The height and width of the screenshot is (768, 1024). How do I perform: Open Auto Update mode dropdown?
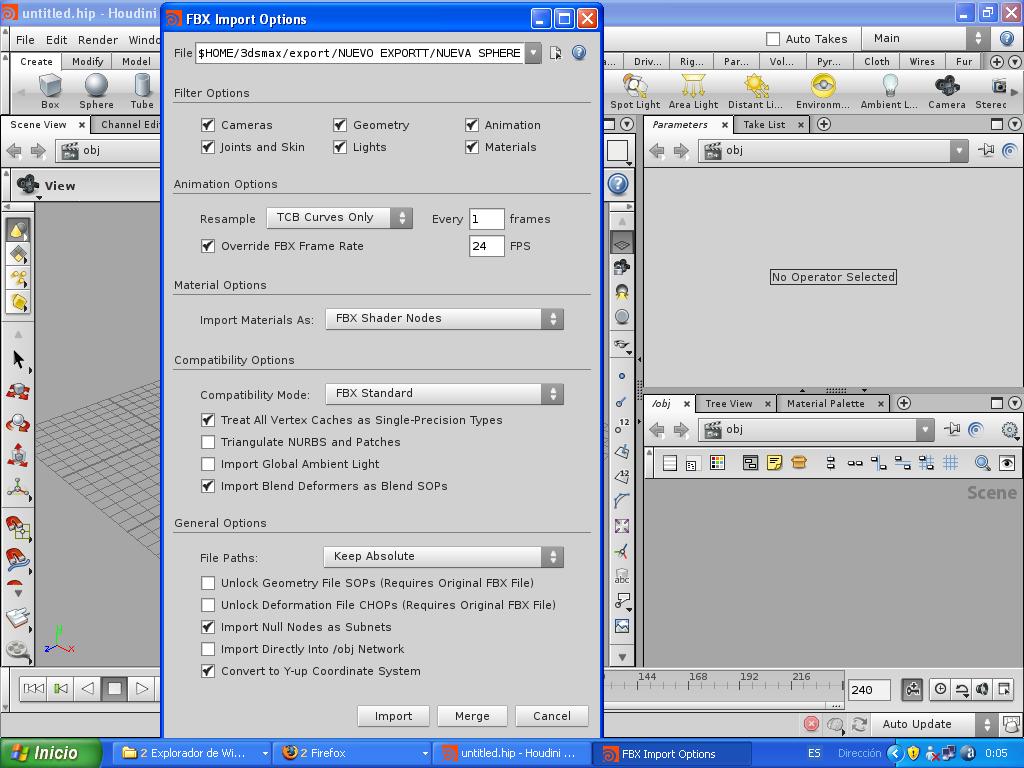(x=933, y=724)
